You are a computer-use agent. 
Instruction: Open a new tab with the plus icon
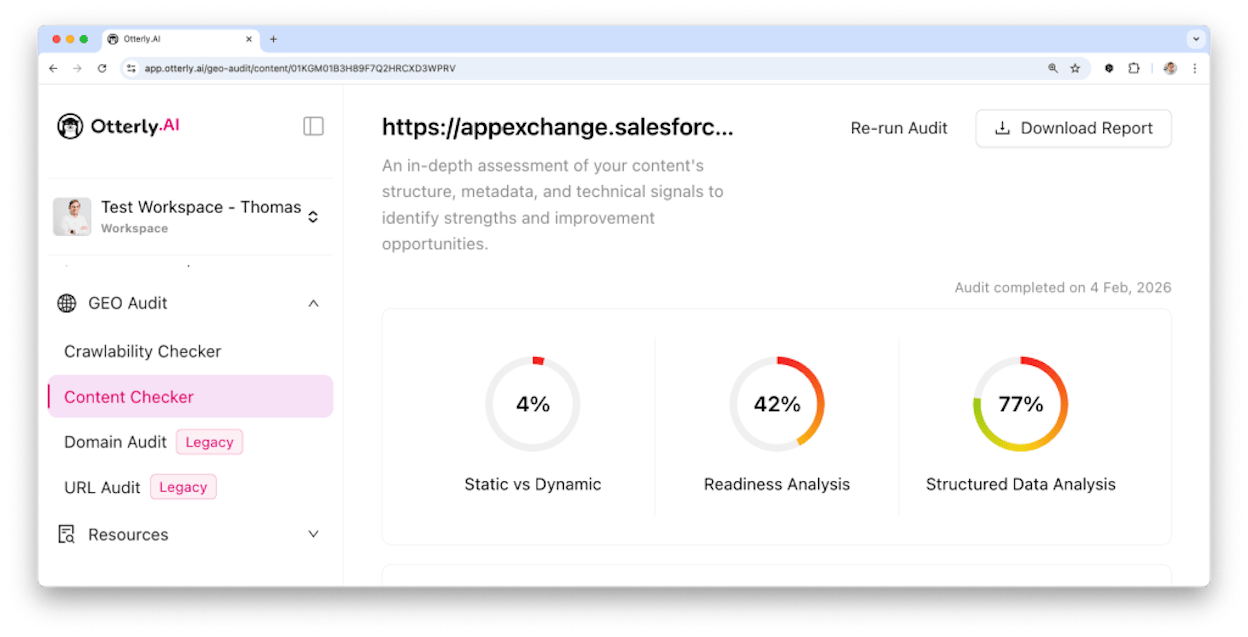click(273, 39)
